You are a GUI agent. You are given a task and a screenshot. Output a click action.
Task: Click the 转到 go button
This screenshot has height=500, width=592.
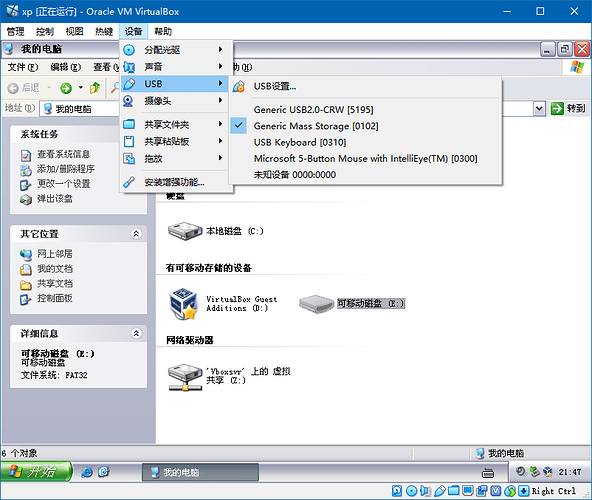(x=568, y=109)
